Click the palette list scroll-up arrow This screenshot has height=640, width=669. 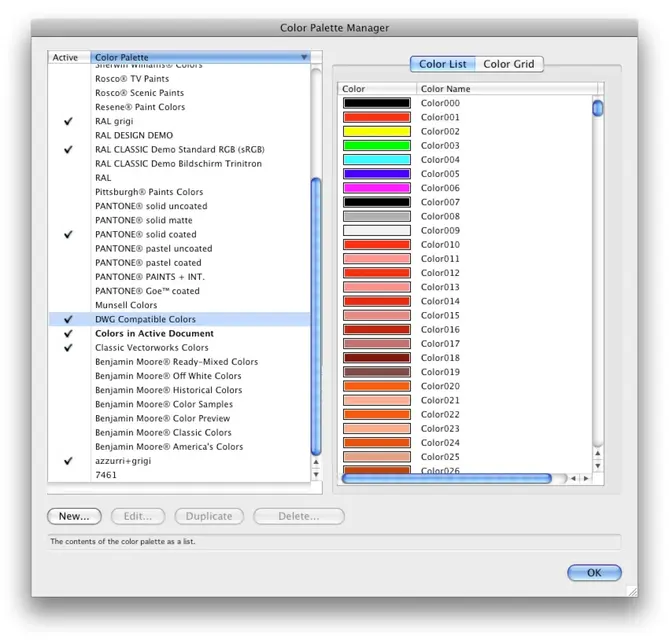pos(316,462)
